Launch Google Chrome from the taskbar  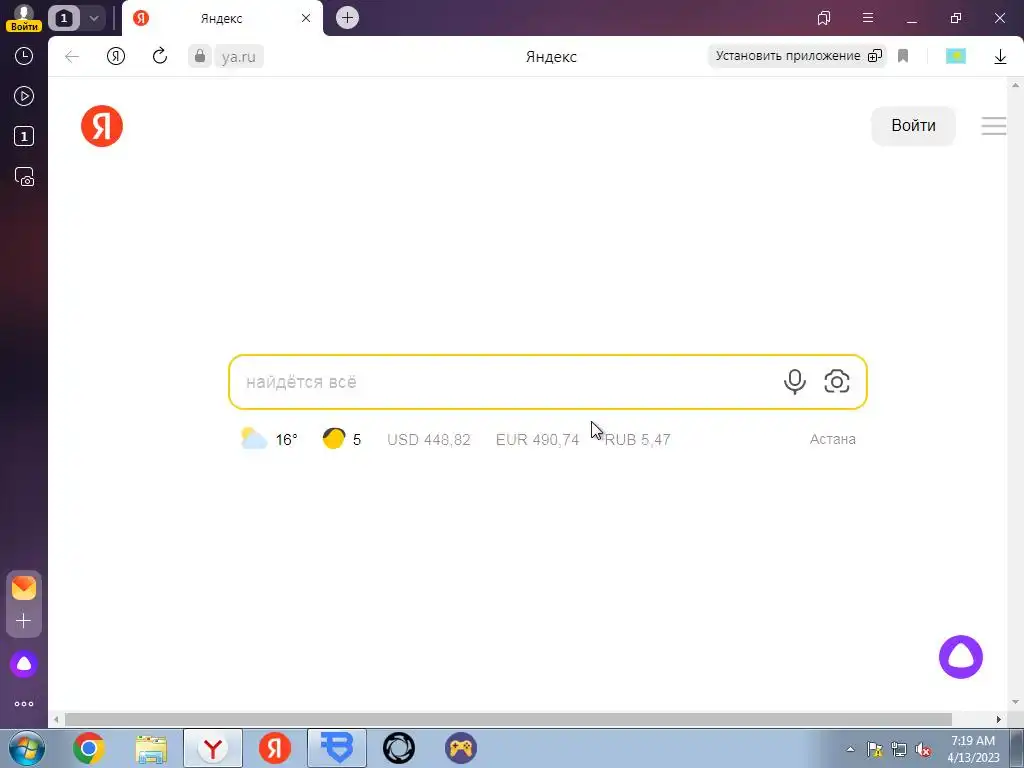pyautogui.click(x=89, y=748)
